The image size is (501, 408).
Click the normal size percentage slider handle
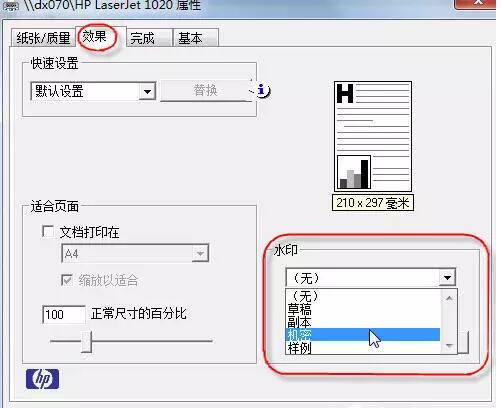coord(87,341)
